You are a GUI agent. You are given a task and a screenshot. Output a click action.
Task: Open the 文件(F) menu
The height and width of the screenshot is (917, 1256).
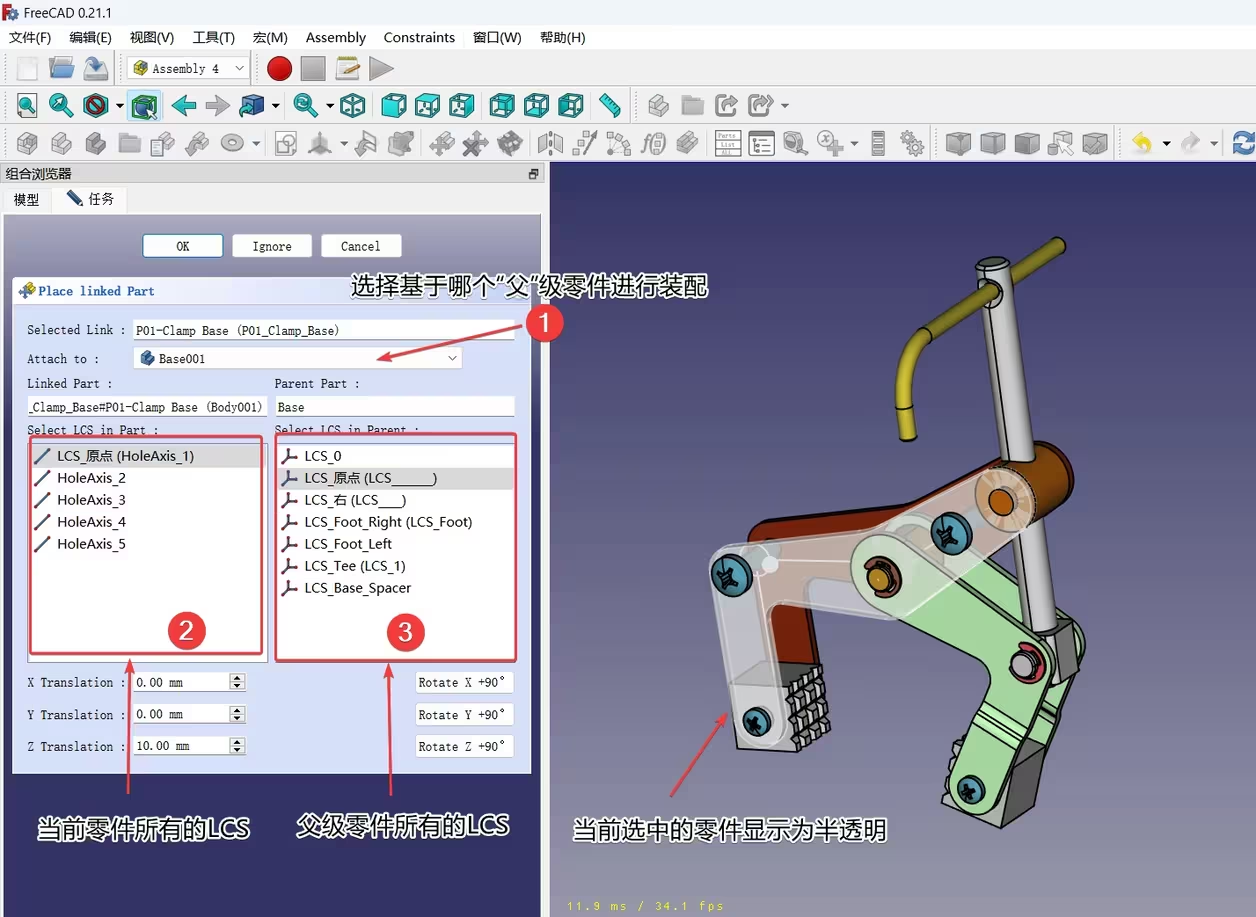click(30, 37)
